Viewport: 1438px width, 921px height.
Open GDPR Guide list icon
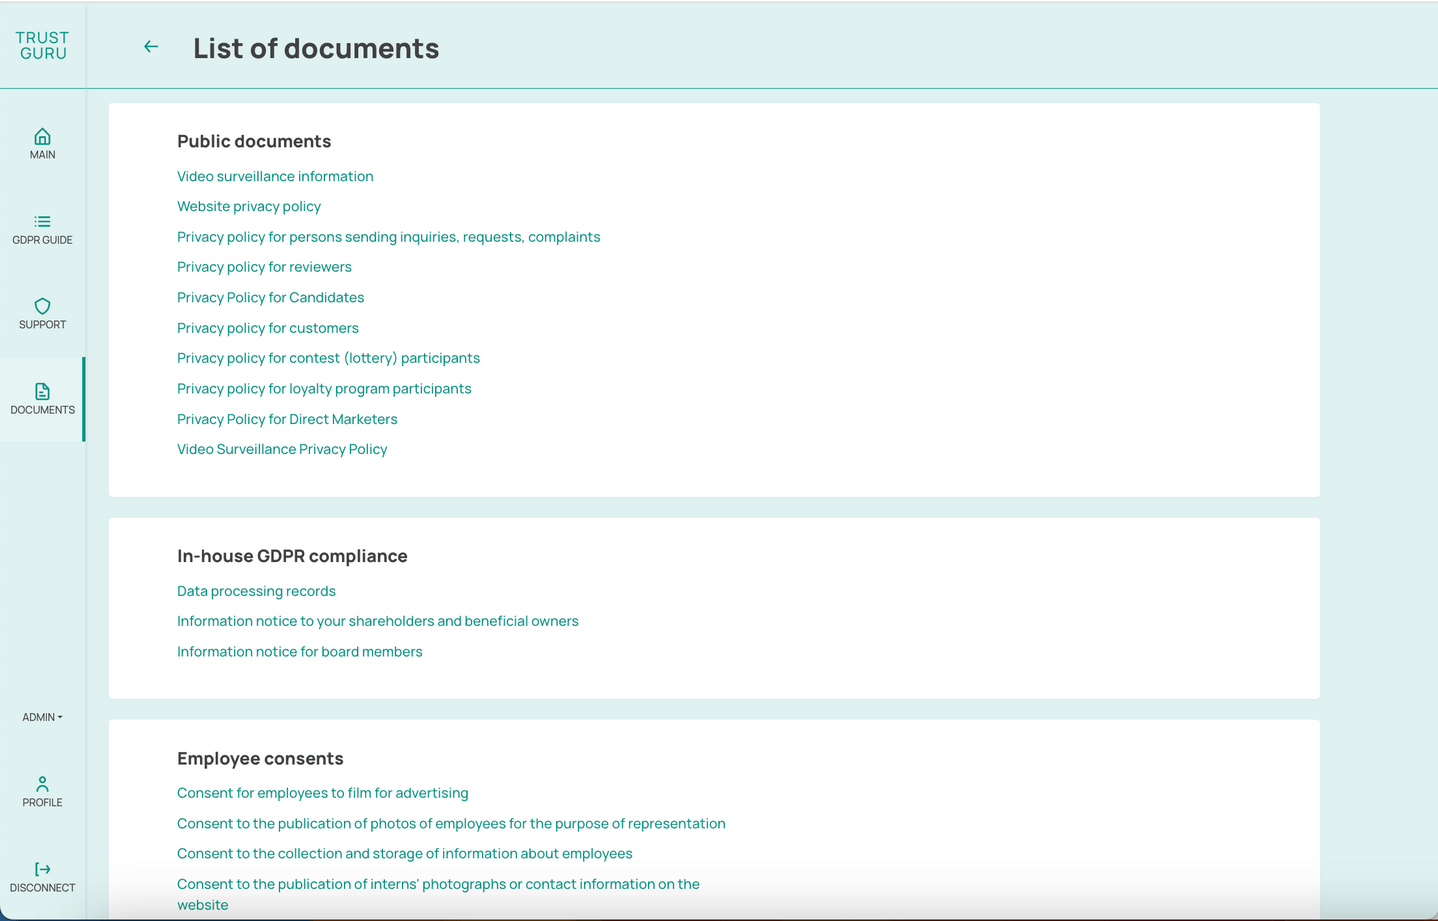tap(42, 222)
